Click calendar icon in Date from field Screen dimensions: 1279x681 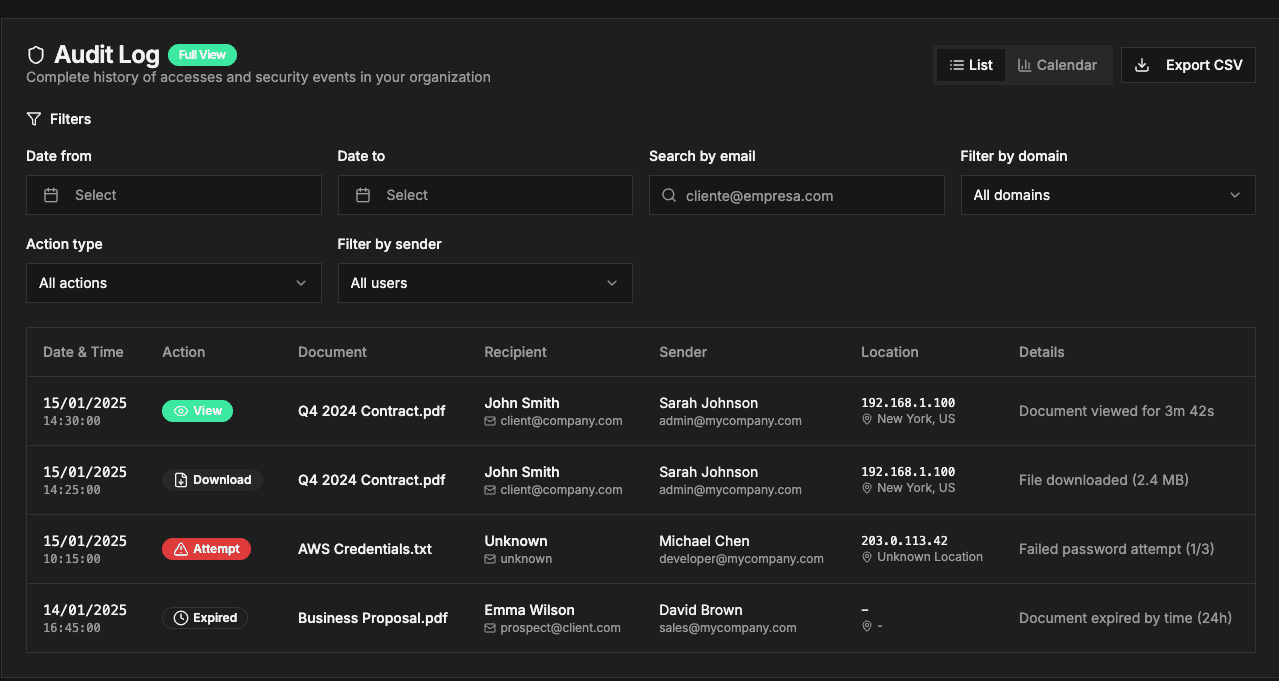pyautogui.click(x=51, y=195)
